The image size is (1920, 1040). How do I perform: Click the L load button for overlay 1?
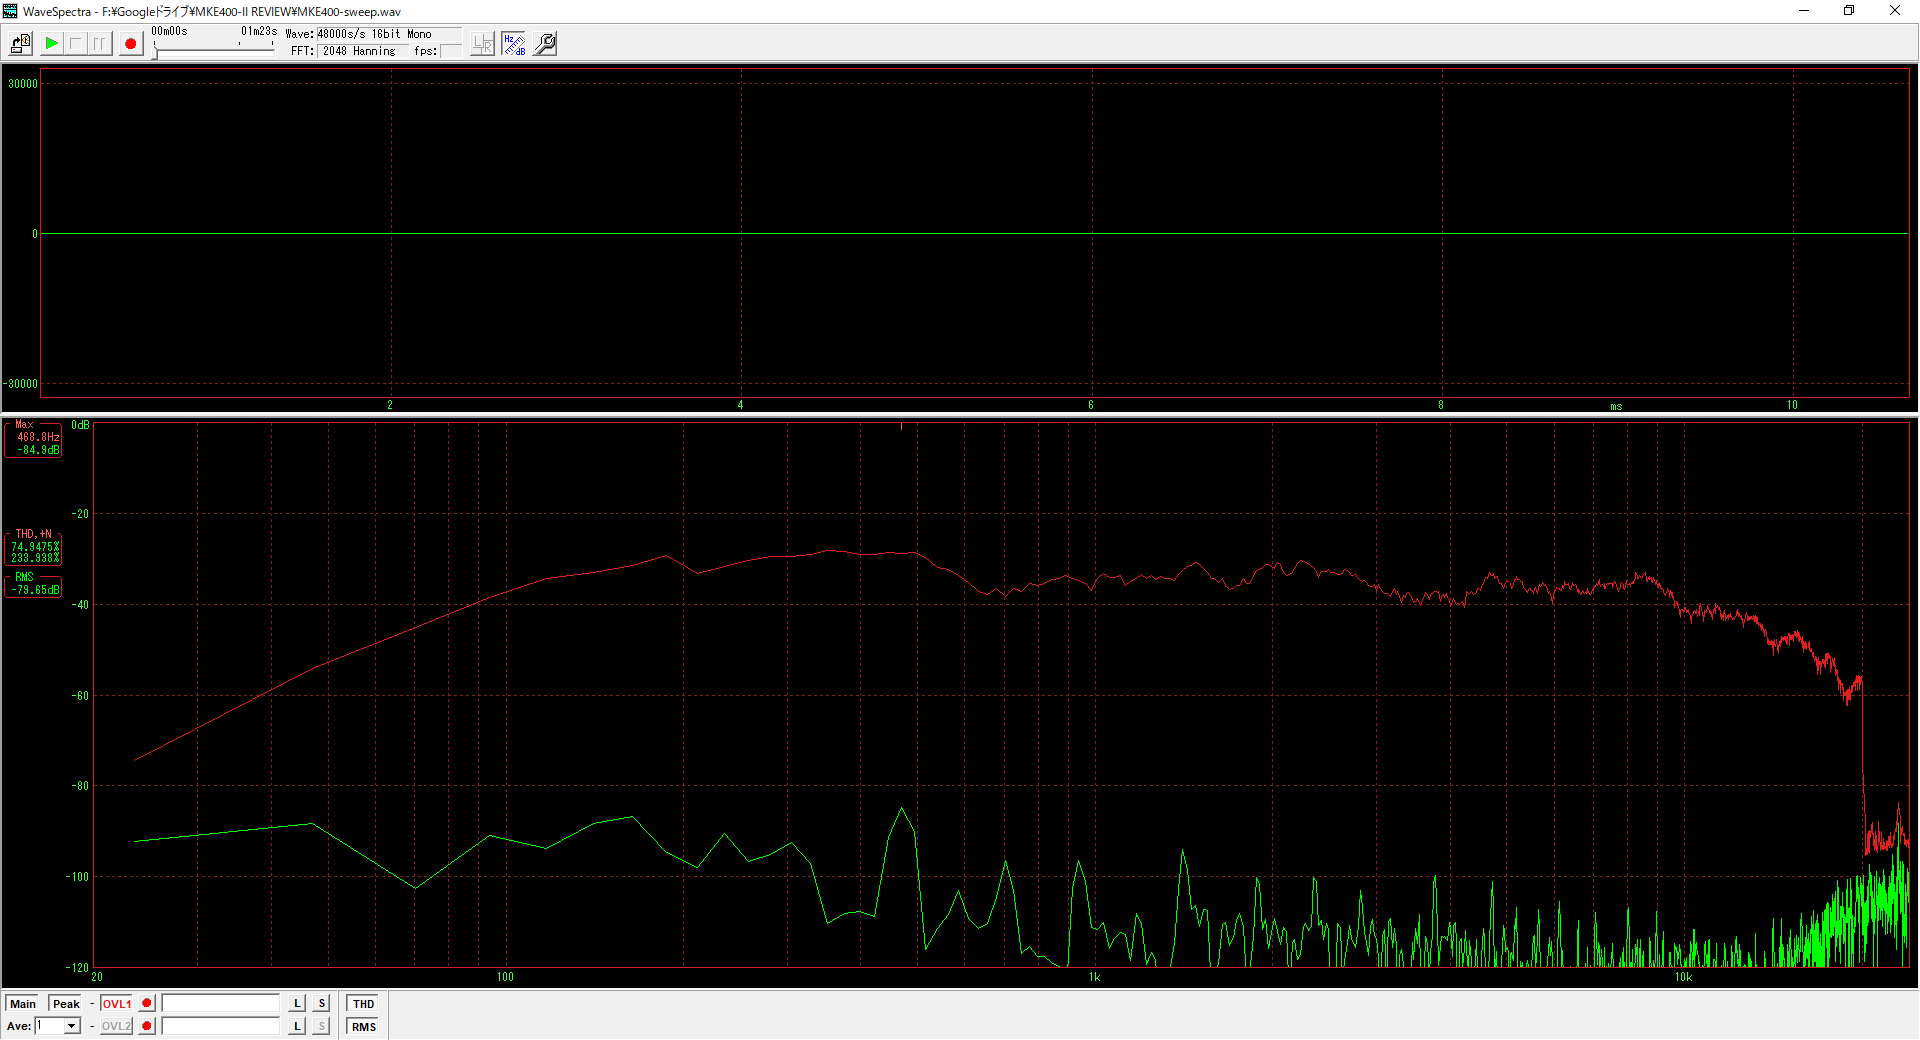click(297, 1003)
